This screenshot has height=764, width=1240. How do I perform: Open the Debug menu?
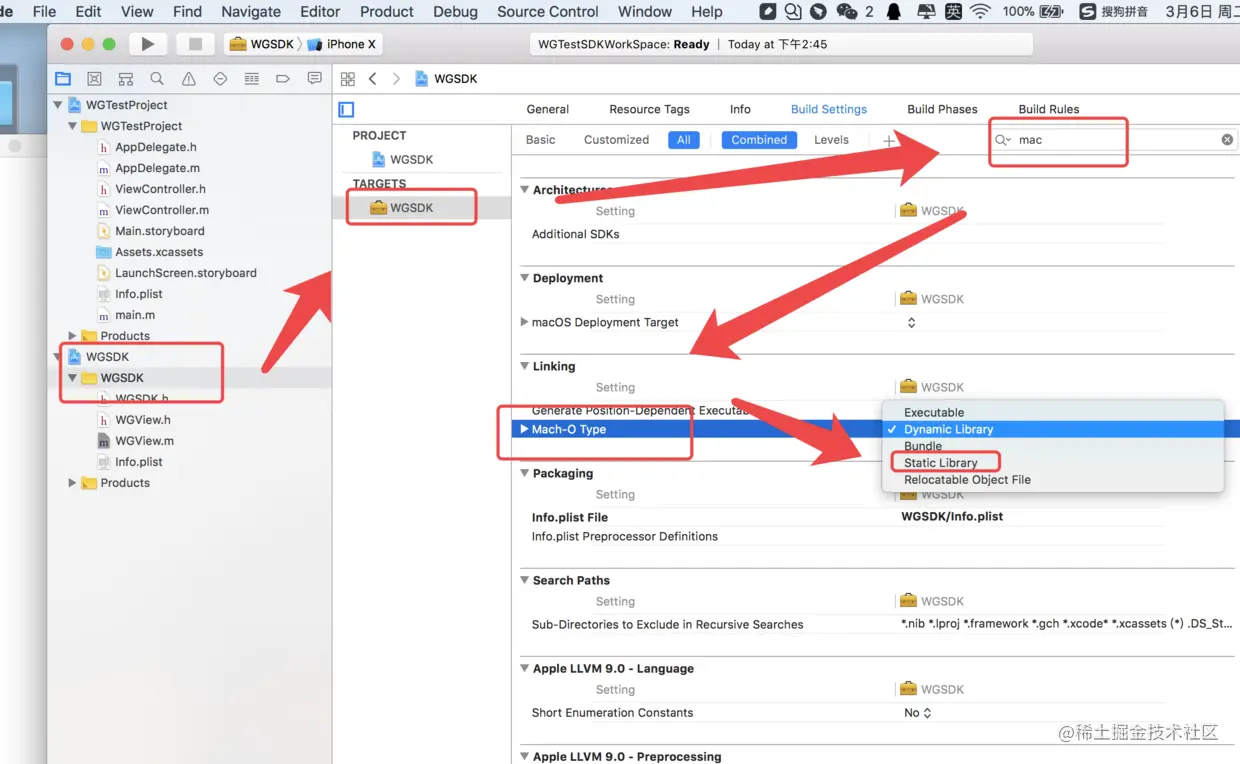pos(455,12)
